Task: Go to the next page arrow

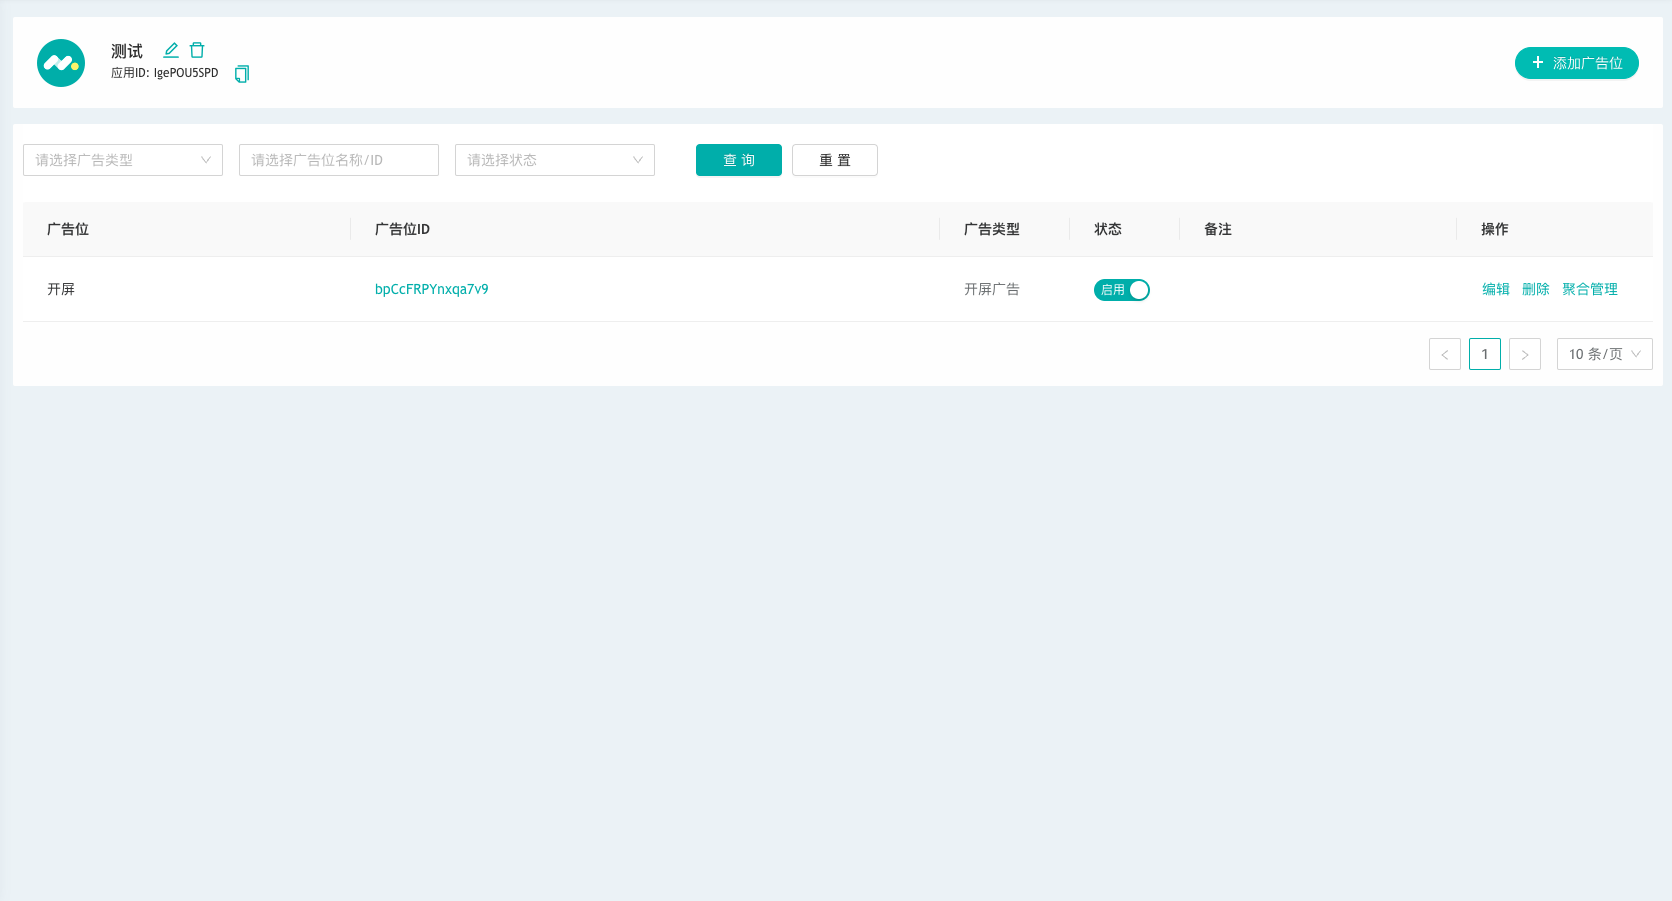Action: tap(1524, 354)
